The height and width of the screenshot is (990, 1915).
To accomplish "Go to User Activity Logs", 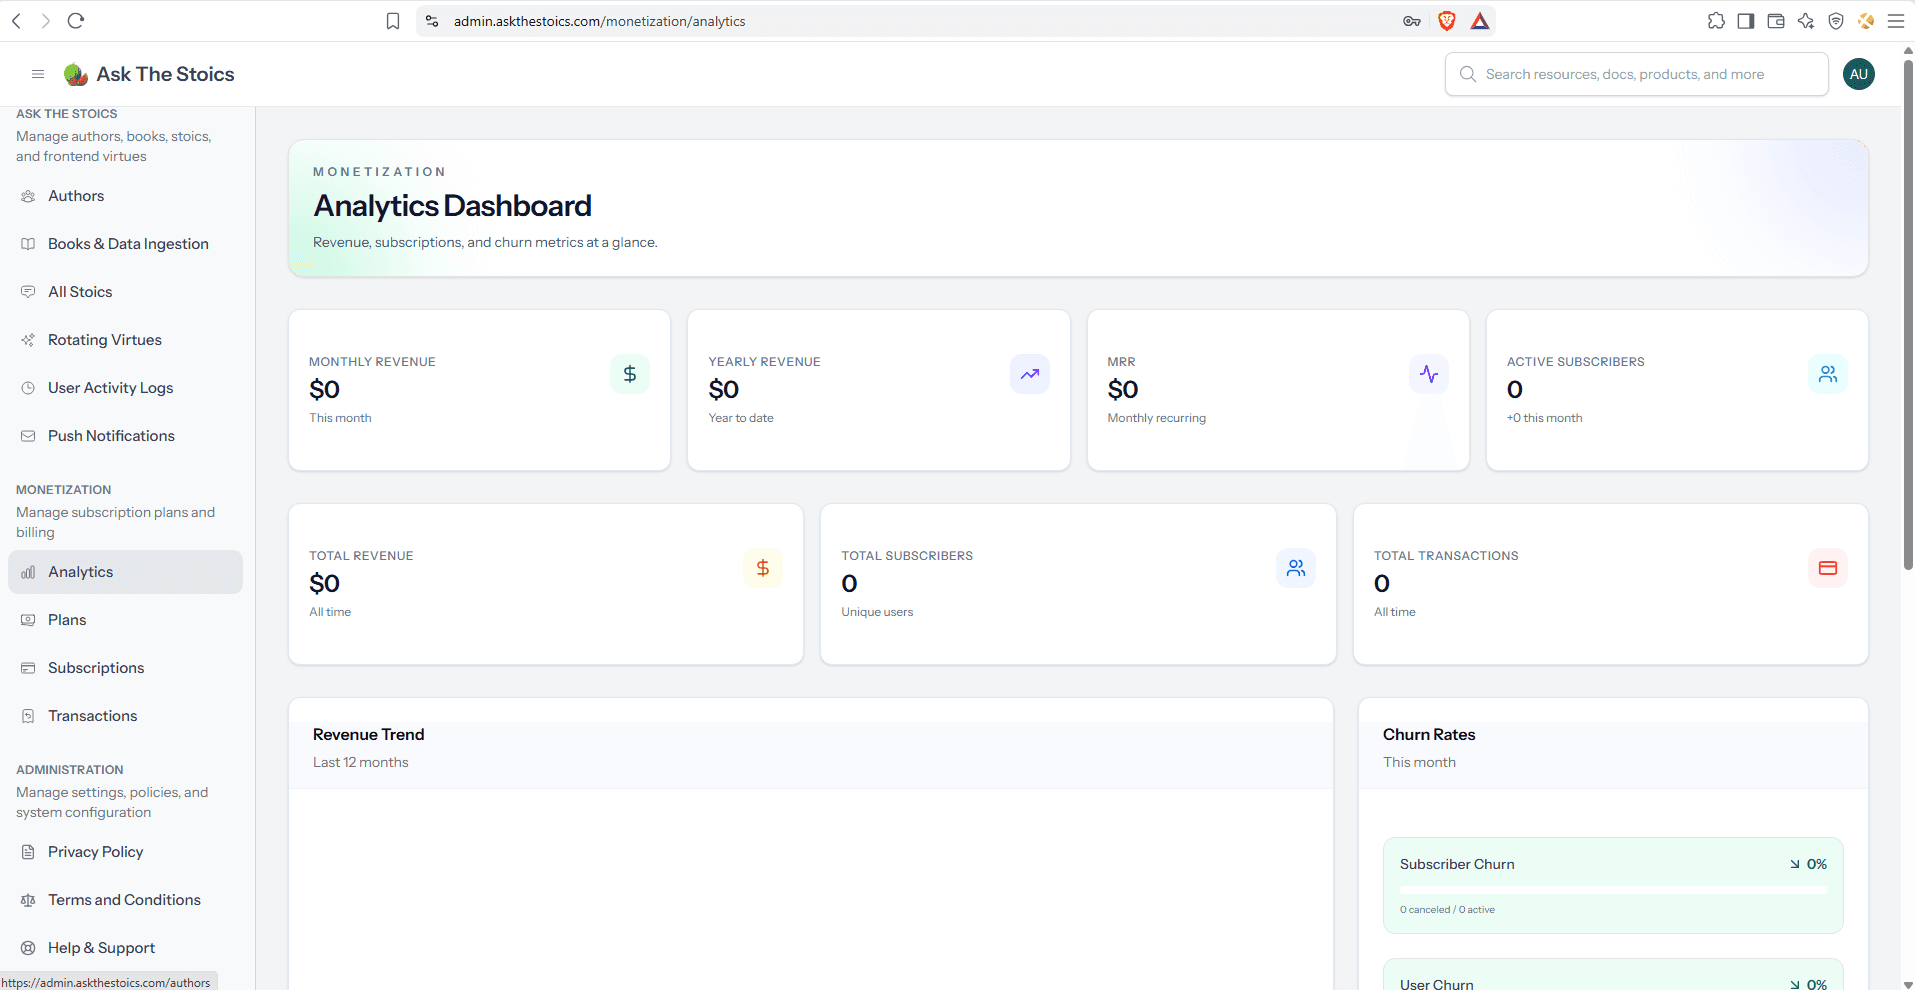I will (x=125, y=388).
